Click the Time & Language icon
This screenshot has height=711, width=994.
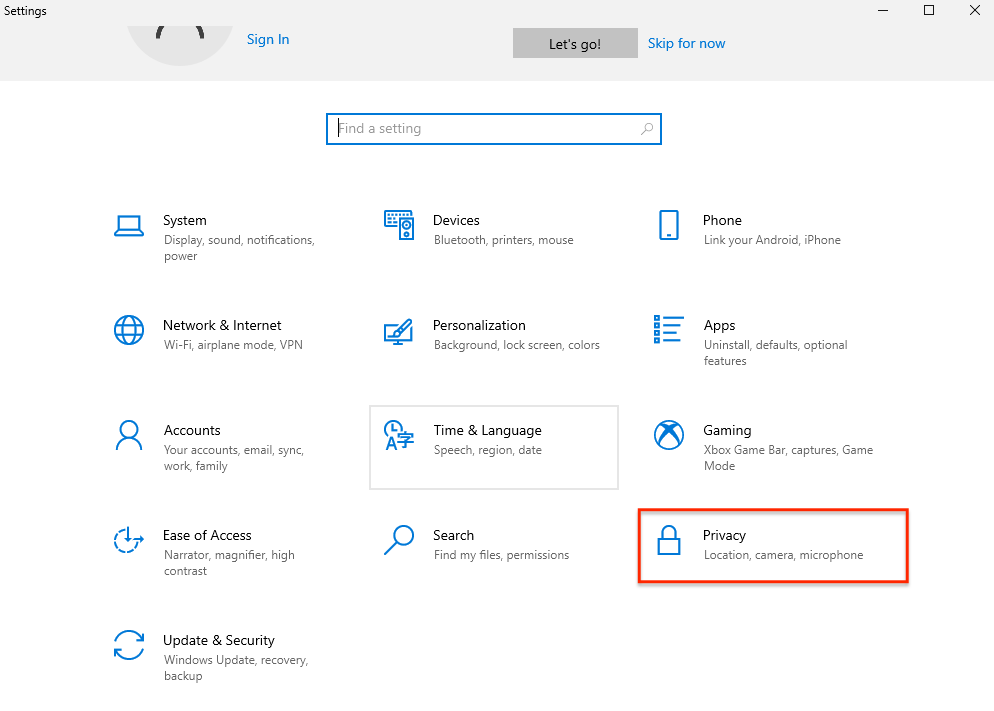click(x=399, y=435)
